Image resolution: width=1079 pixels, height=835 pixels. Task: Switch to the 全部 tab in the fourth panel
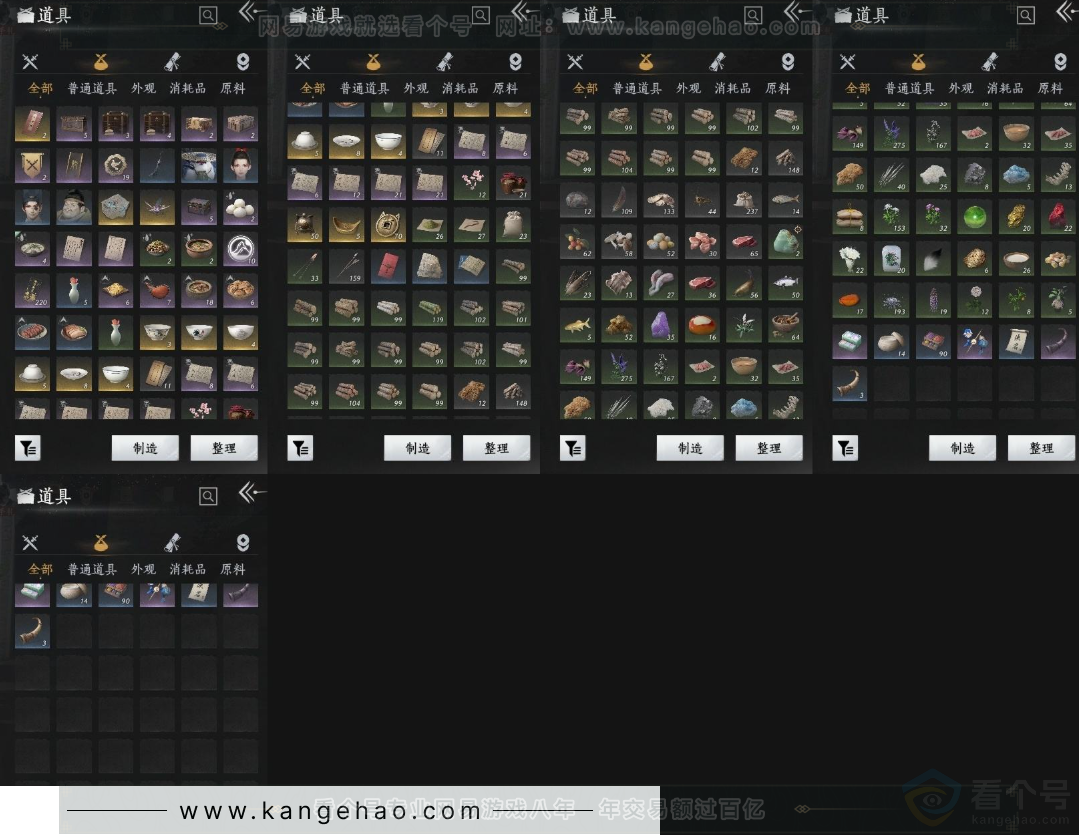point(857,88)
